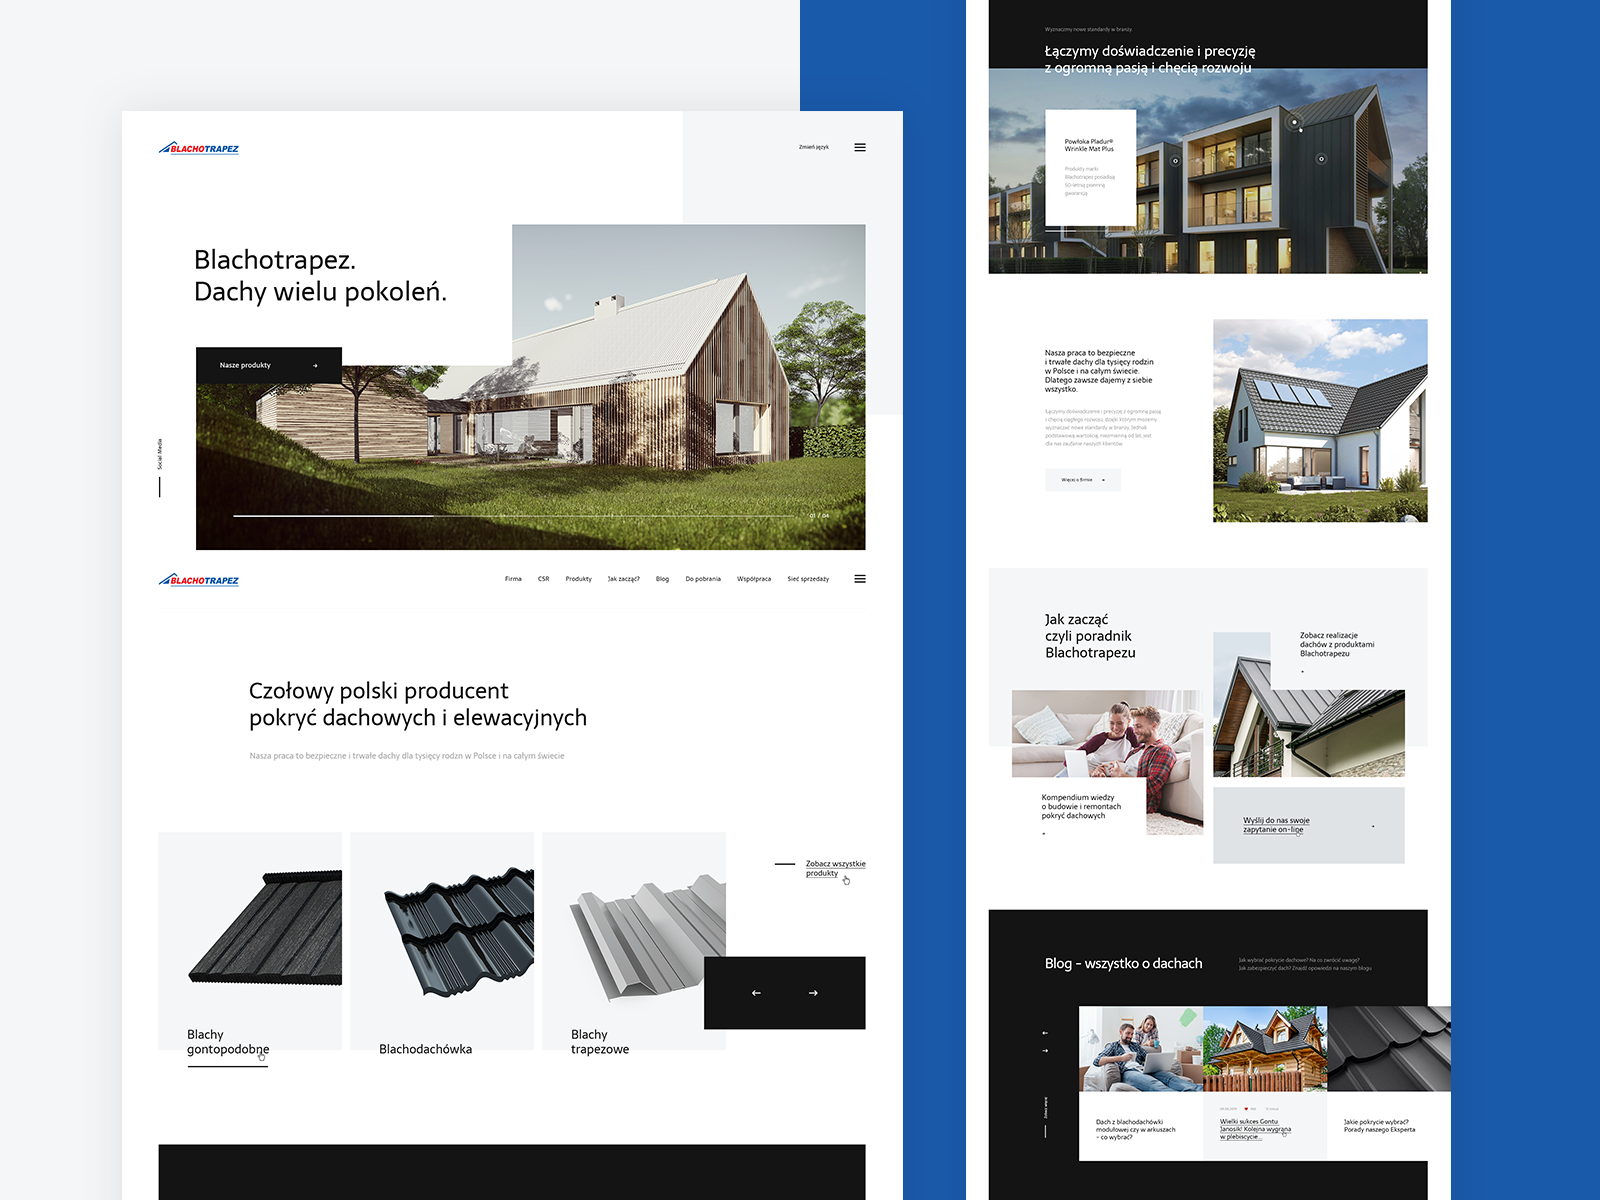This screenshot has height=1200, width=1600.
Task: Open the 'Jak zacząć?' menu item
Action: pos(624,579)
